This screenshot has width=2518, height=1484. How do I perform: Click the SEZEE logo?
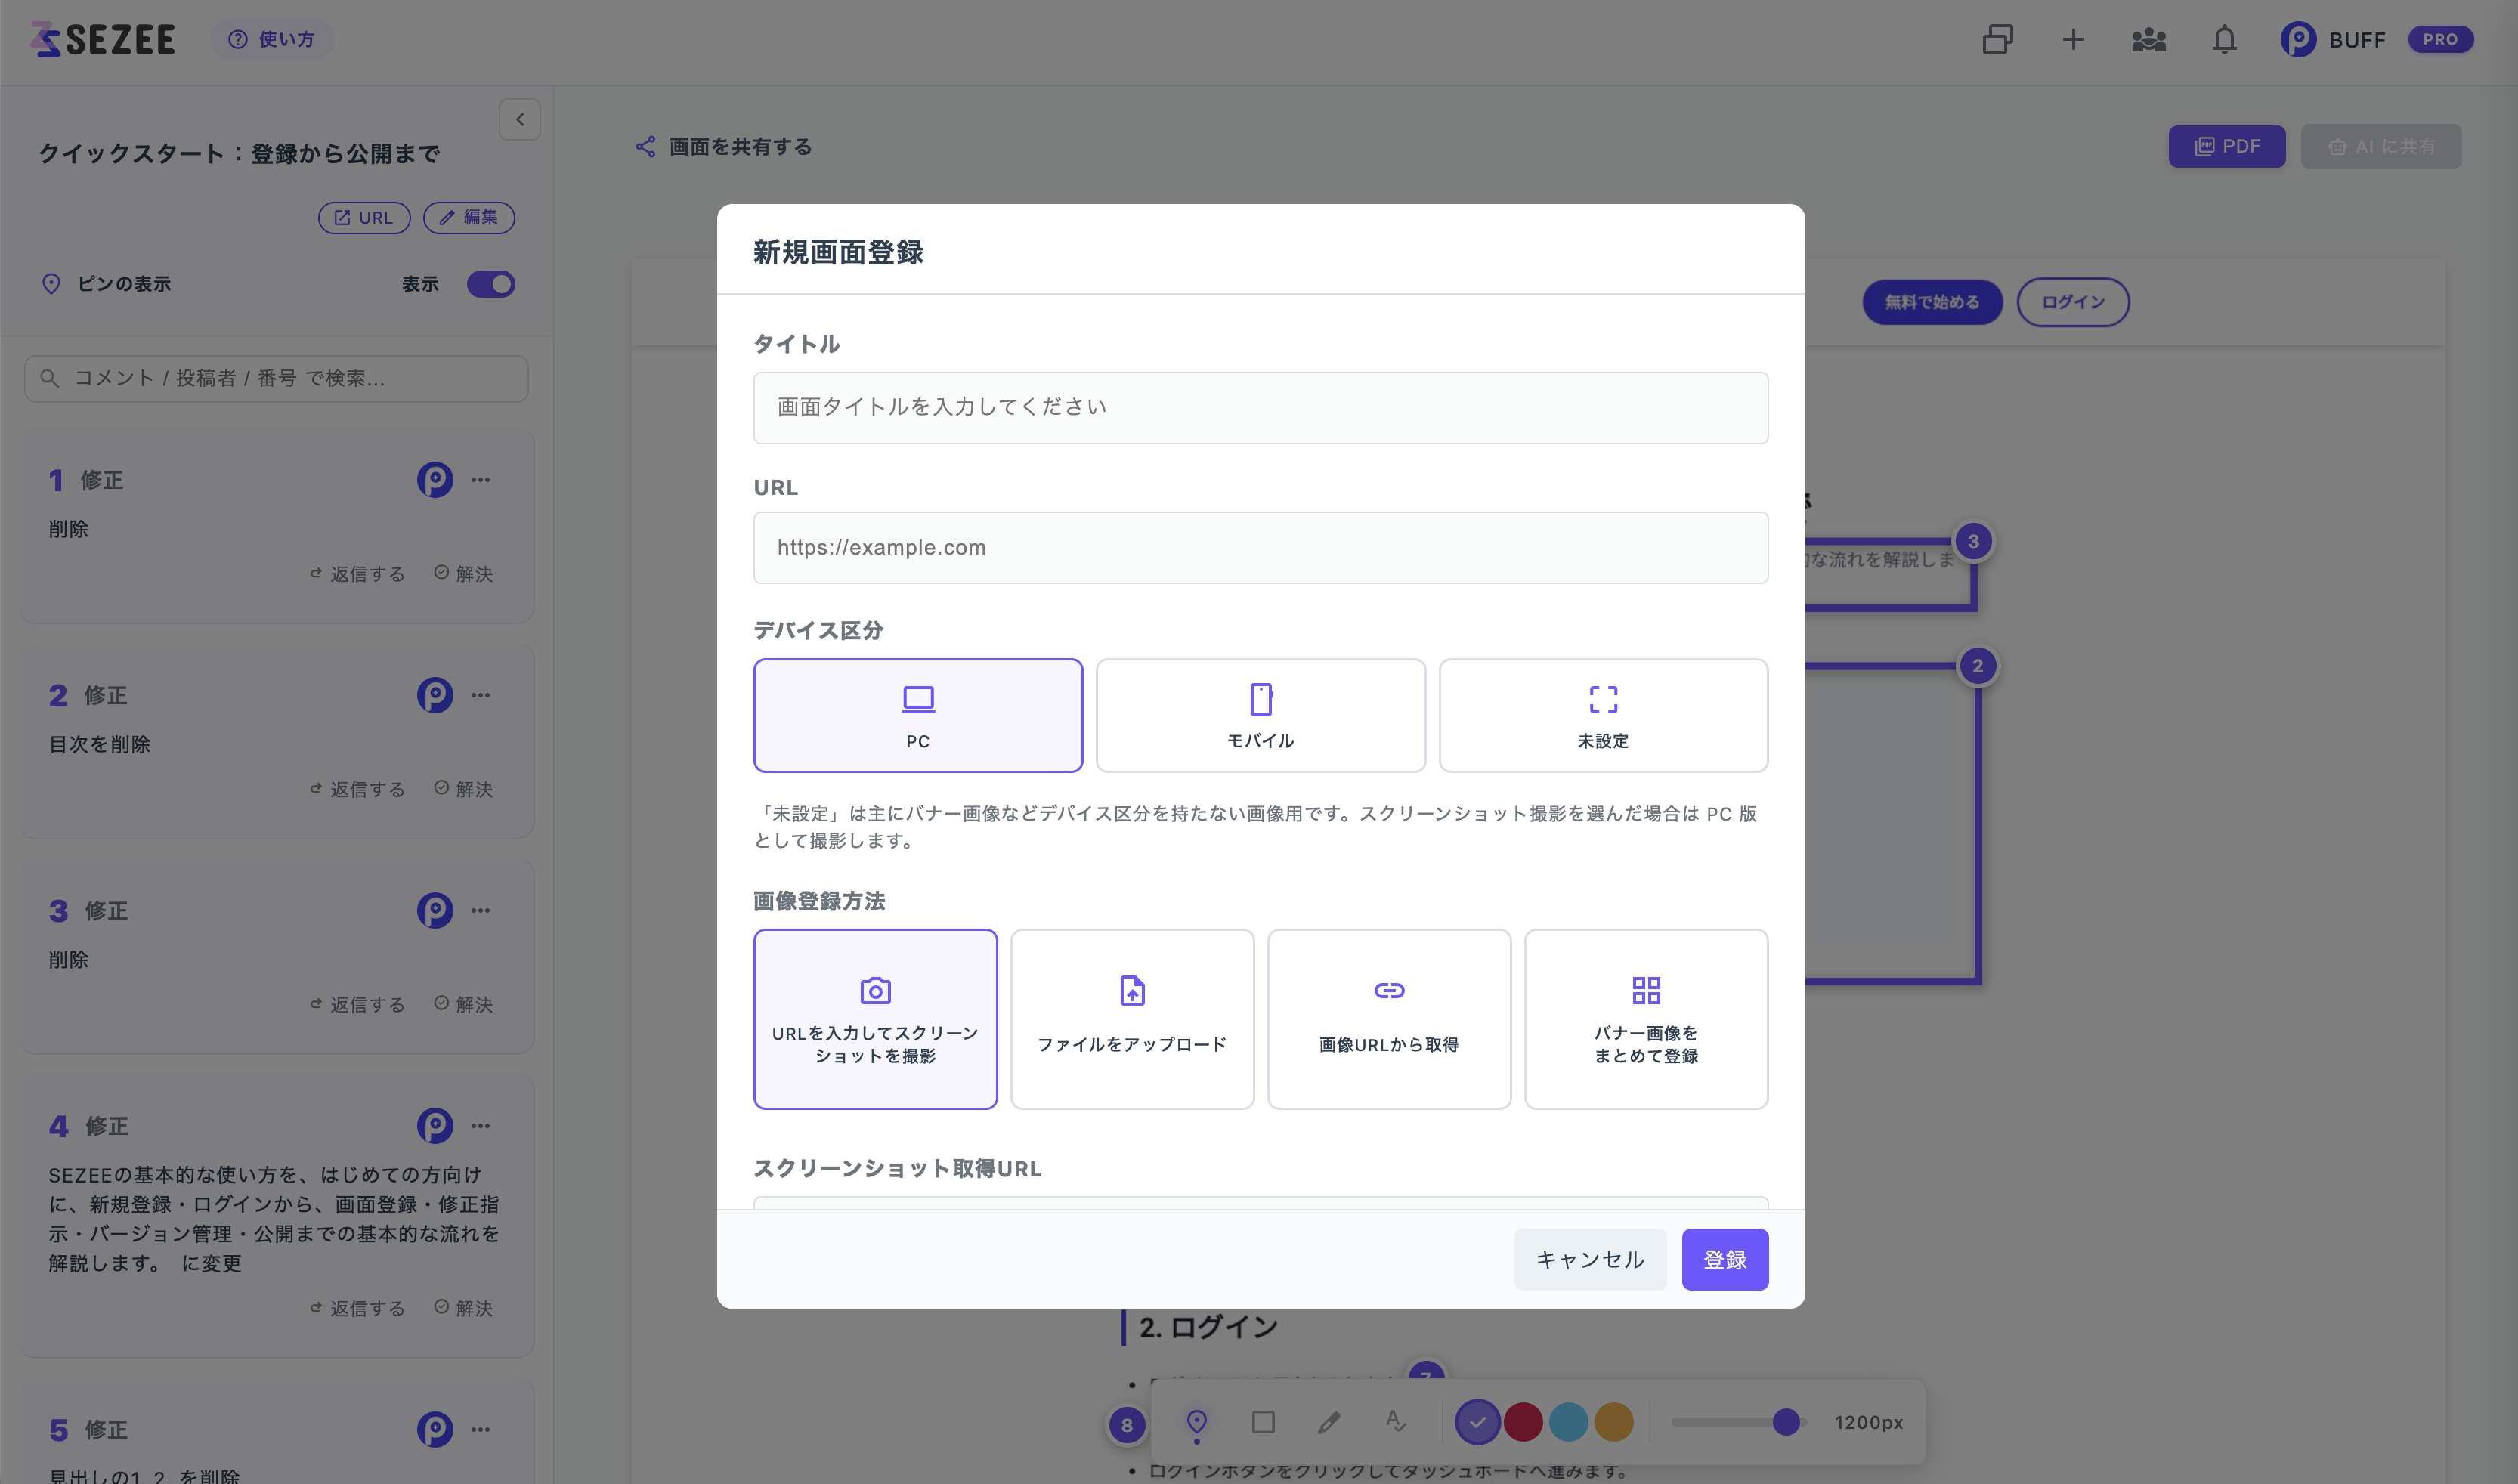point(102,40)
